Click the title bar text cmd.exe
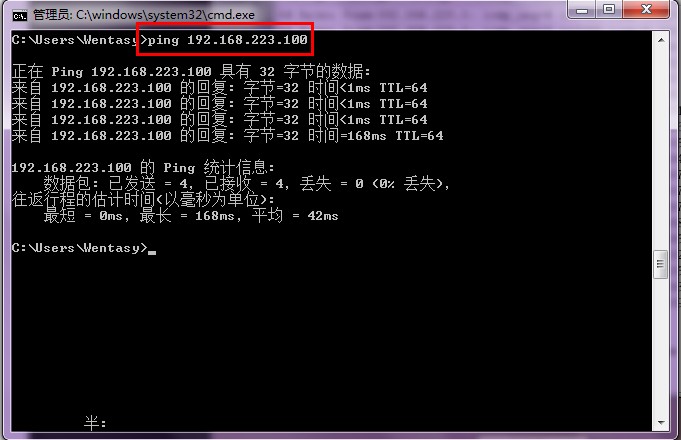This screenshot has height=440, width=681. tap(144, 15)
